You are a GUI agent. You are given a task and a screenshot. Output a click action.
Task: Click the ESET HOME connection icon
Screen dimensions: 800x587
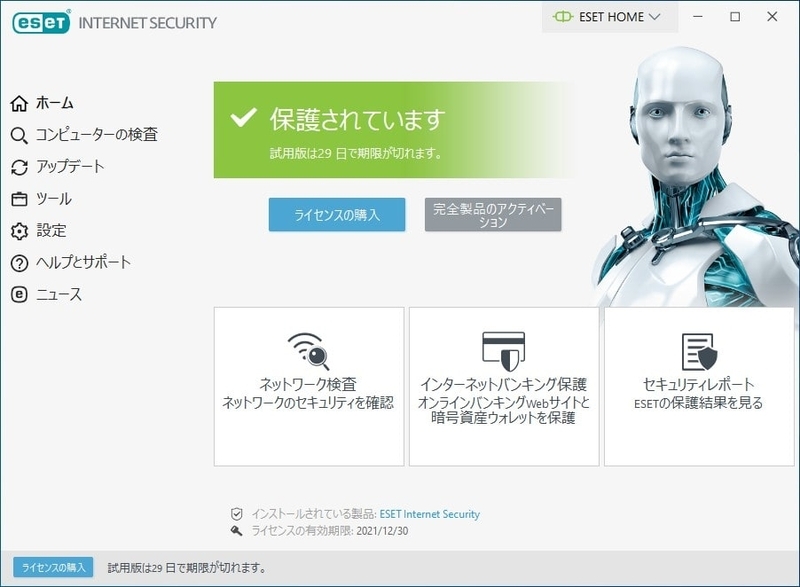coord(563,17)
